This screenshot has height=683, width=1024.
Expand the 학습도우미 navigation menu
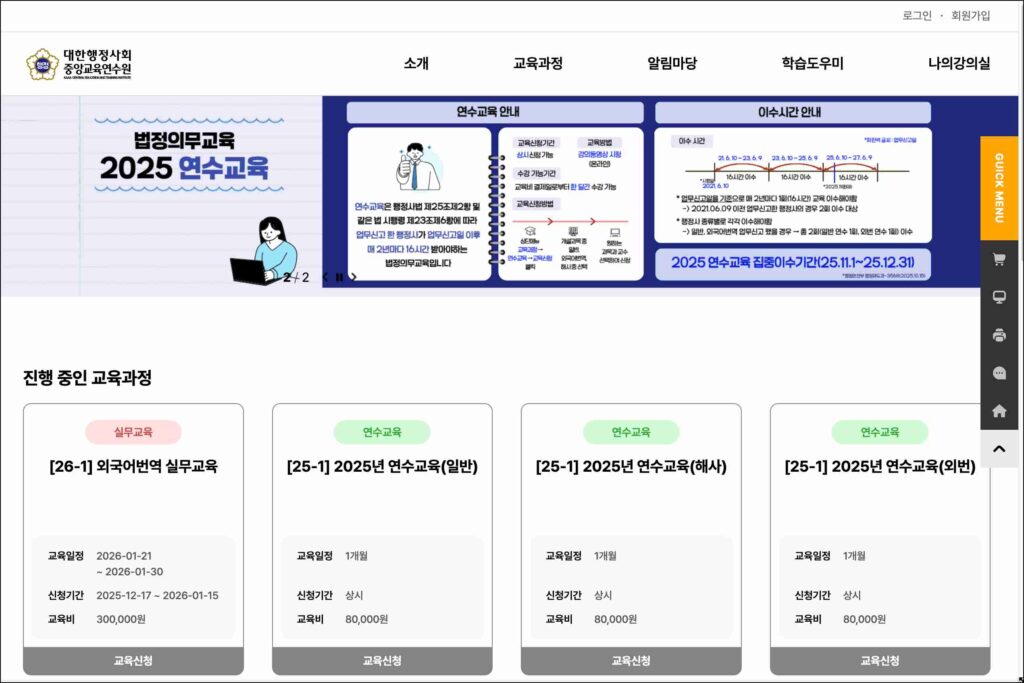[x=812, y=64]
